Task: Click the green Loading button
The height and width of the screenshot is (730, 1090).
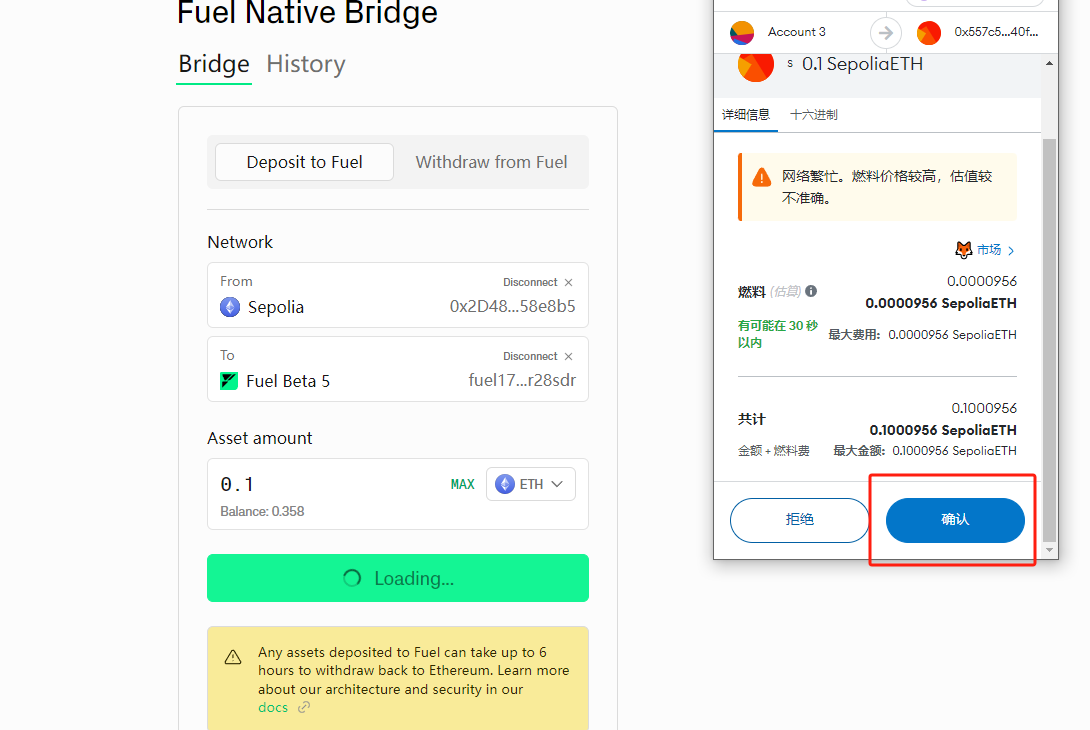Action: [398, 578]
